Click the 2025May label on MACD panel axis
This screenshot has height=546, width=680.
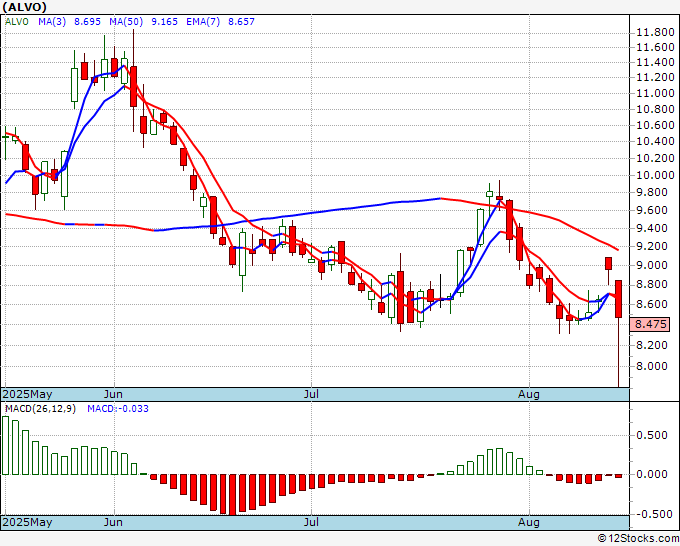point(27,522)
